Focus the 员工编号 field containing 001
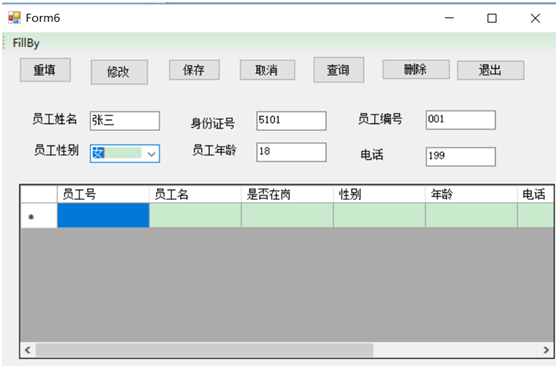Screen dimensions: 558x368 [x=460, y=120]
